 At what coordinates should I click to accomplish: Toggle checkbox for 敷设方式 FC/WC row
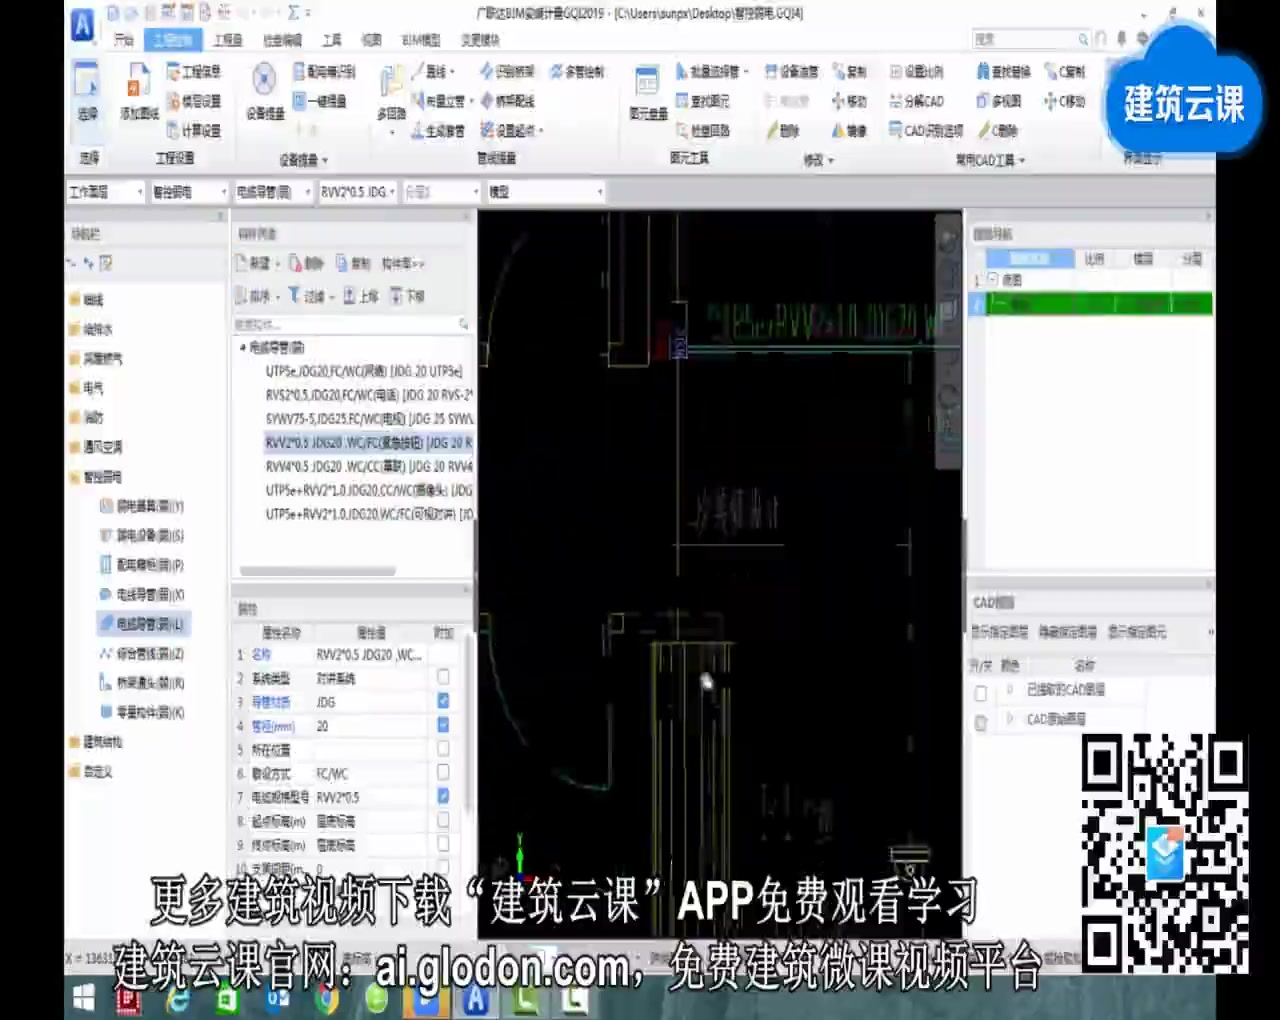click(x=443, y=772)
